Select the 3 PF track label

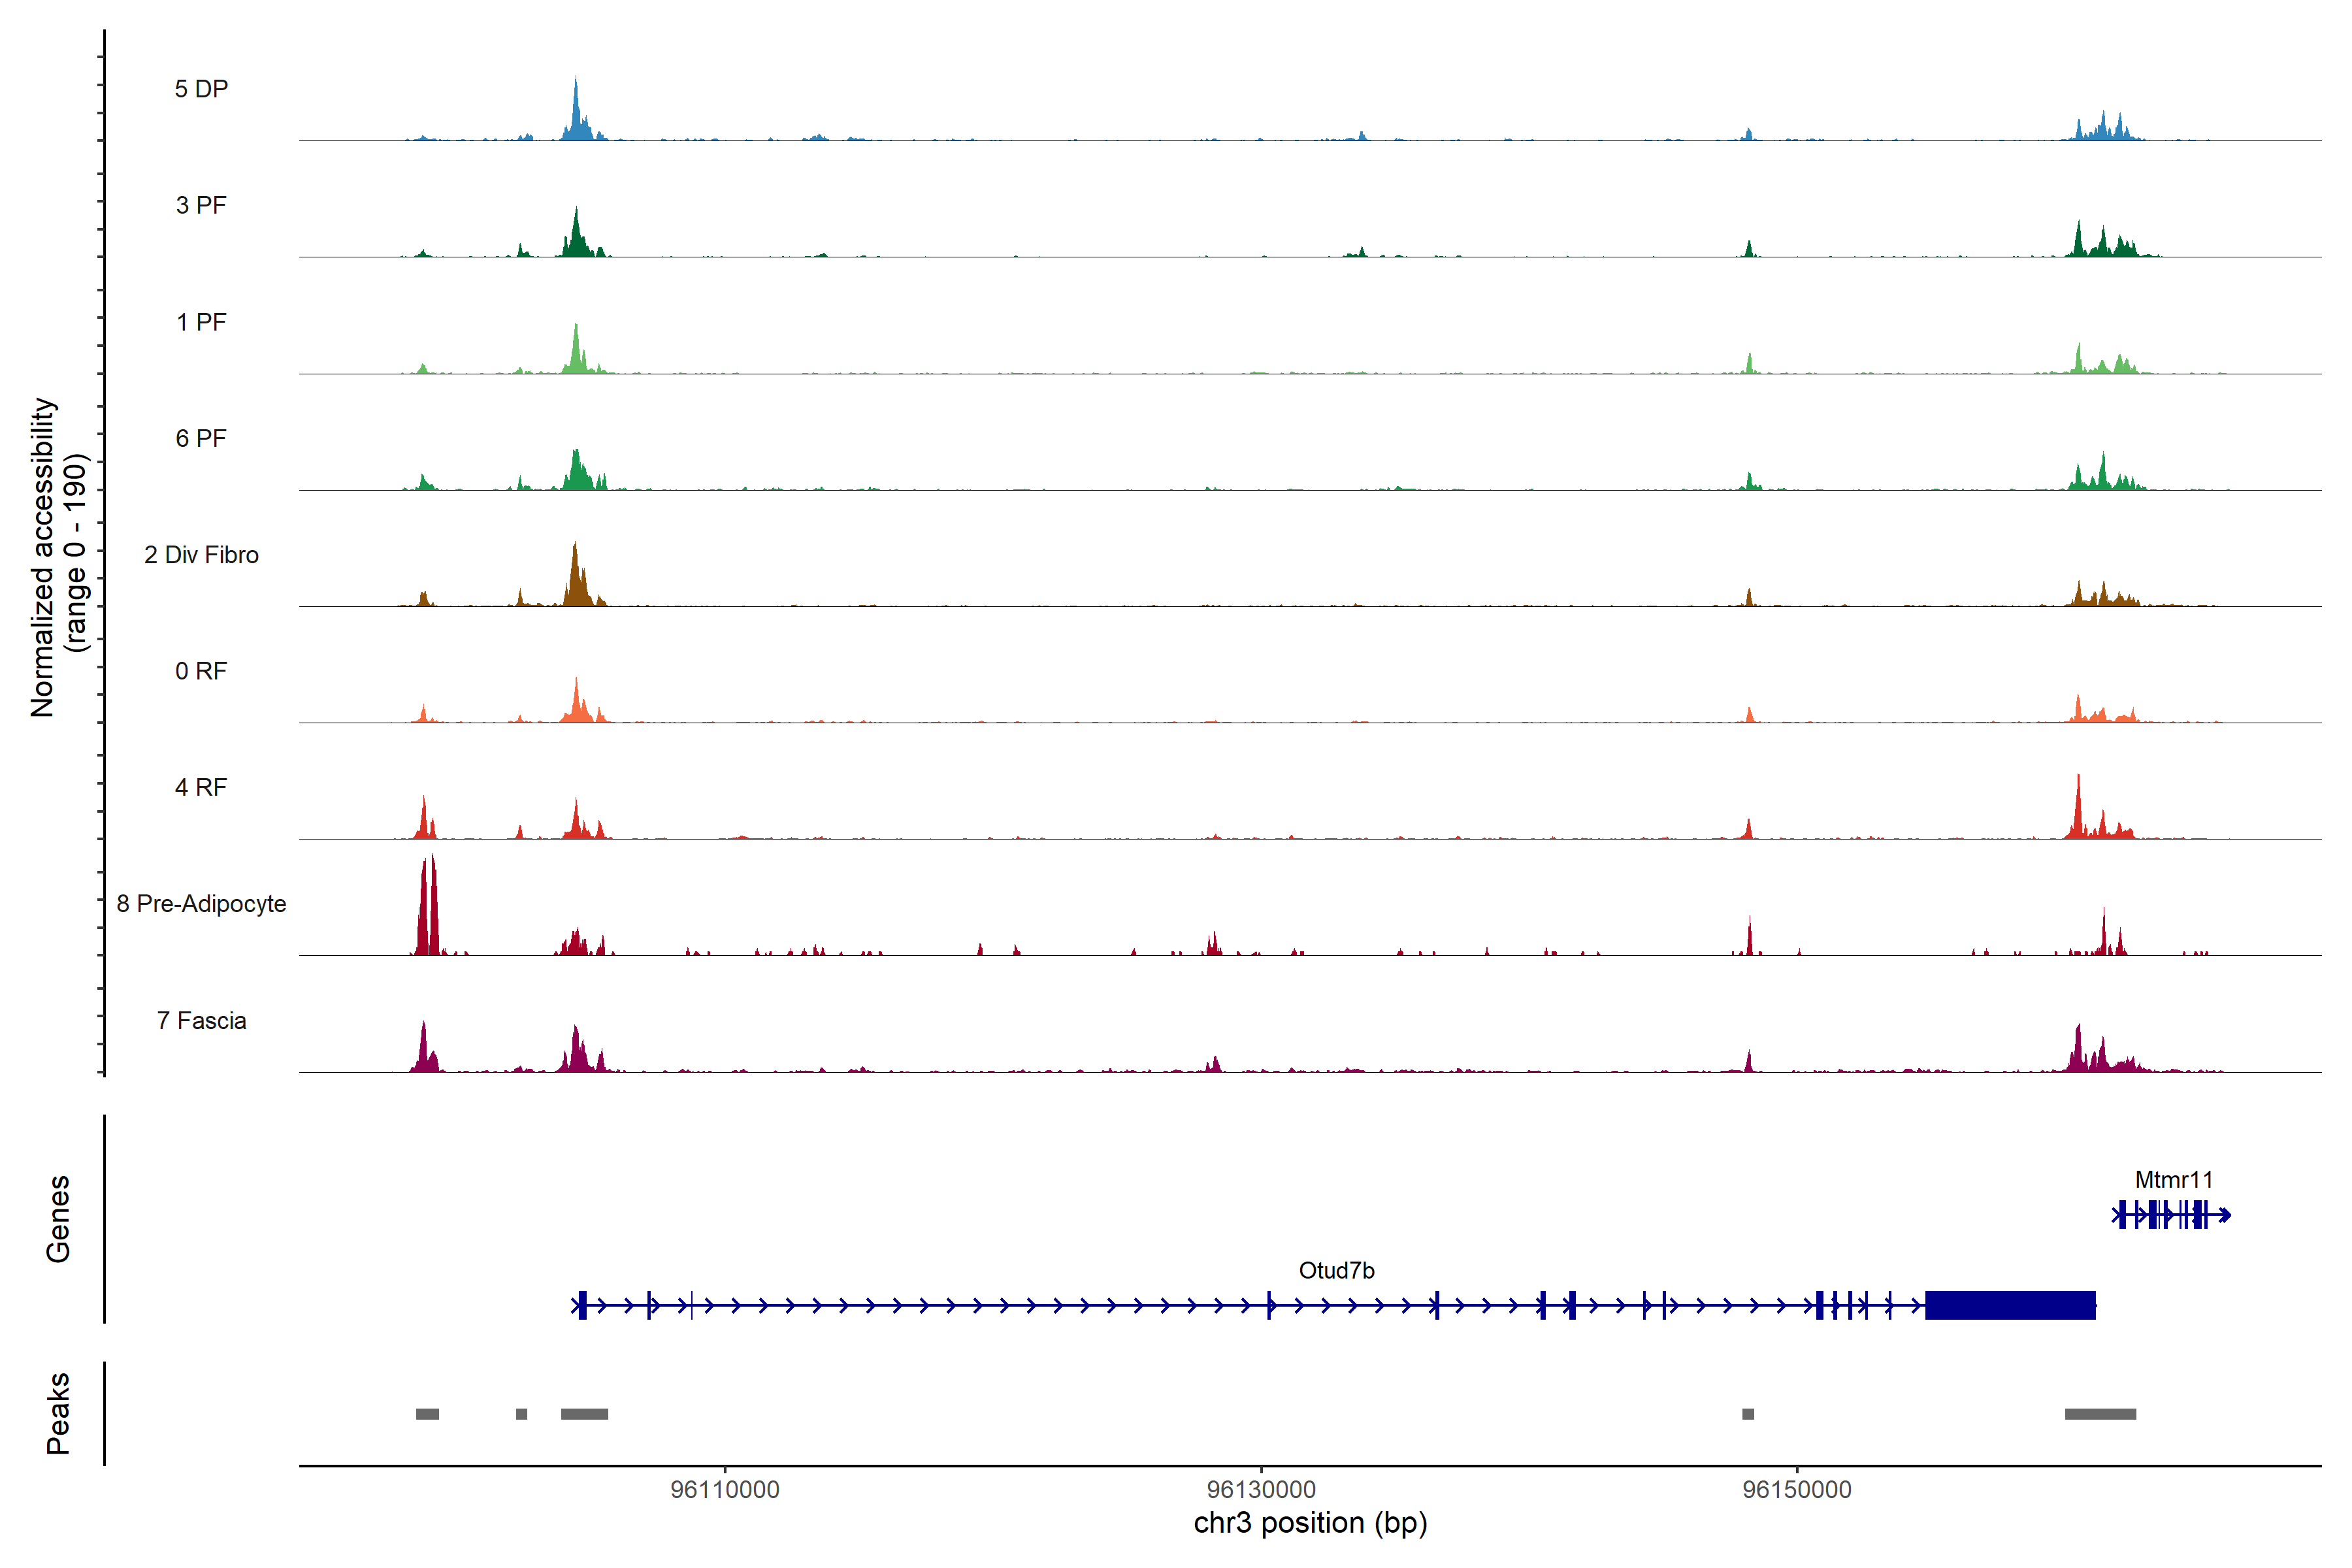pyautogui.click(x=201, y=205)
